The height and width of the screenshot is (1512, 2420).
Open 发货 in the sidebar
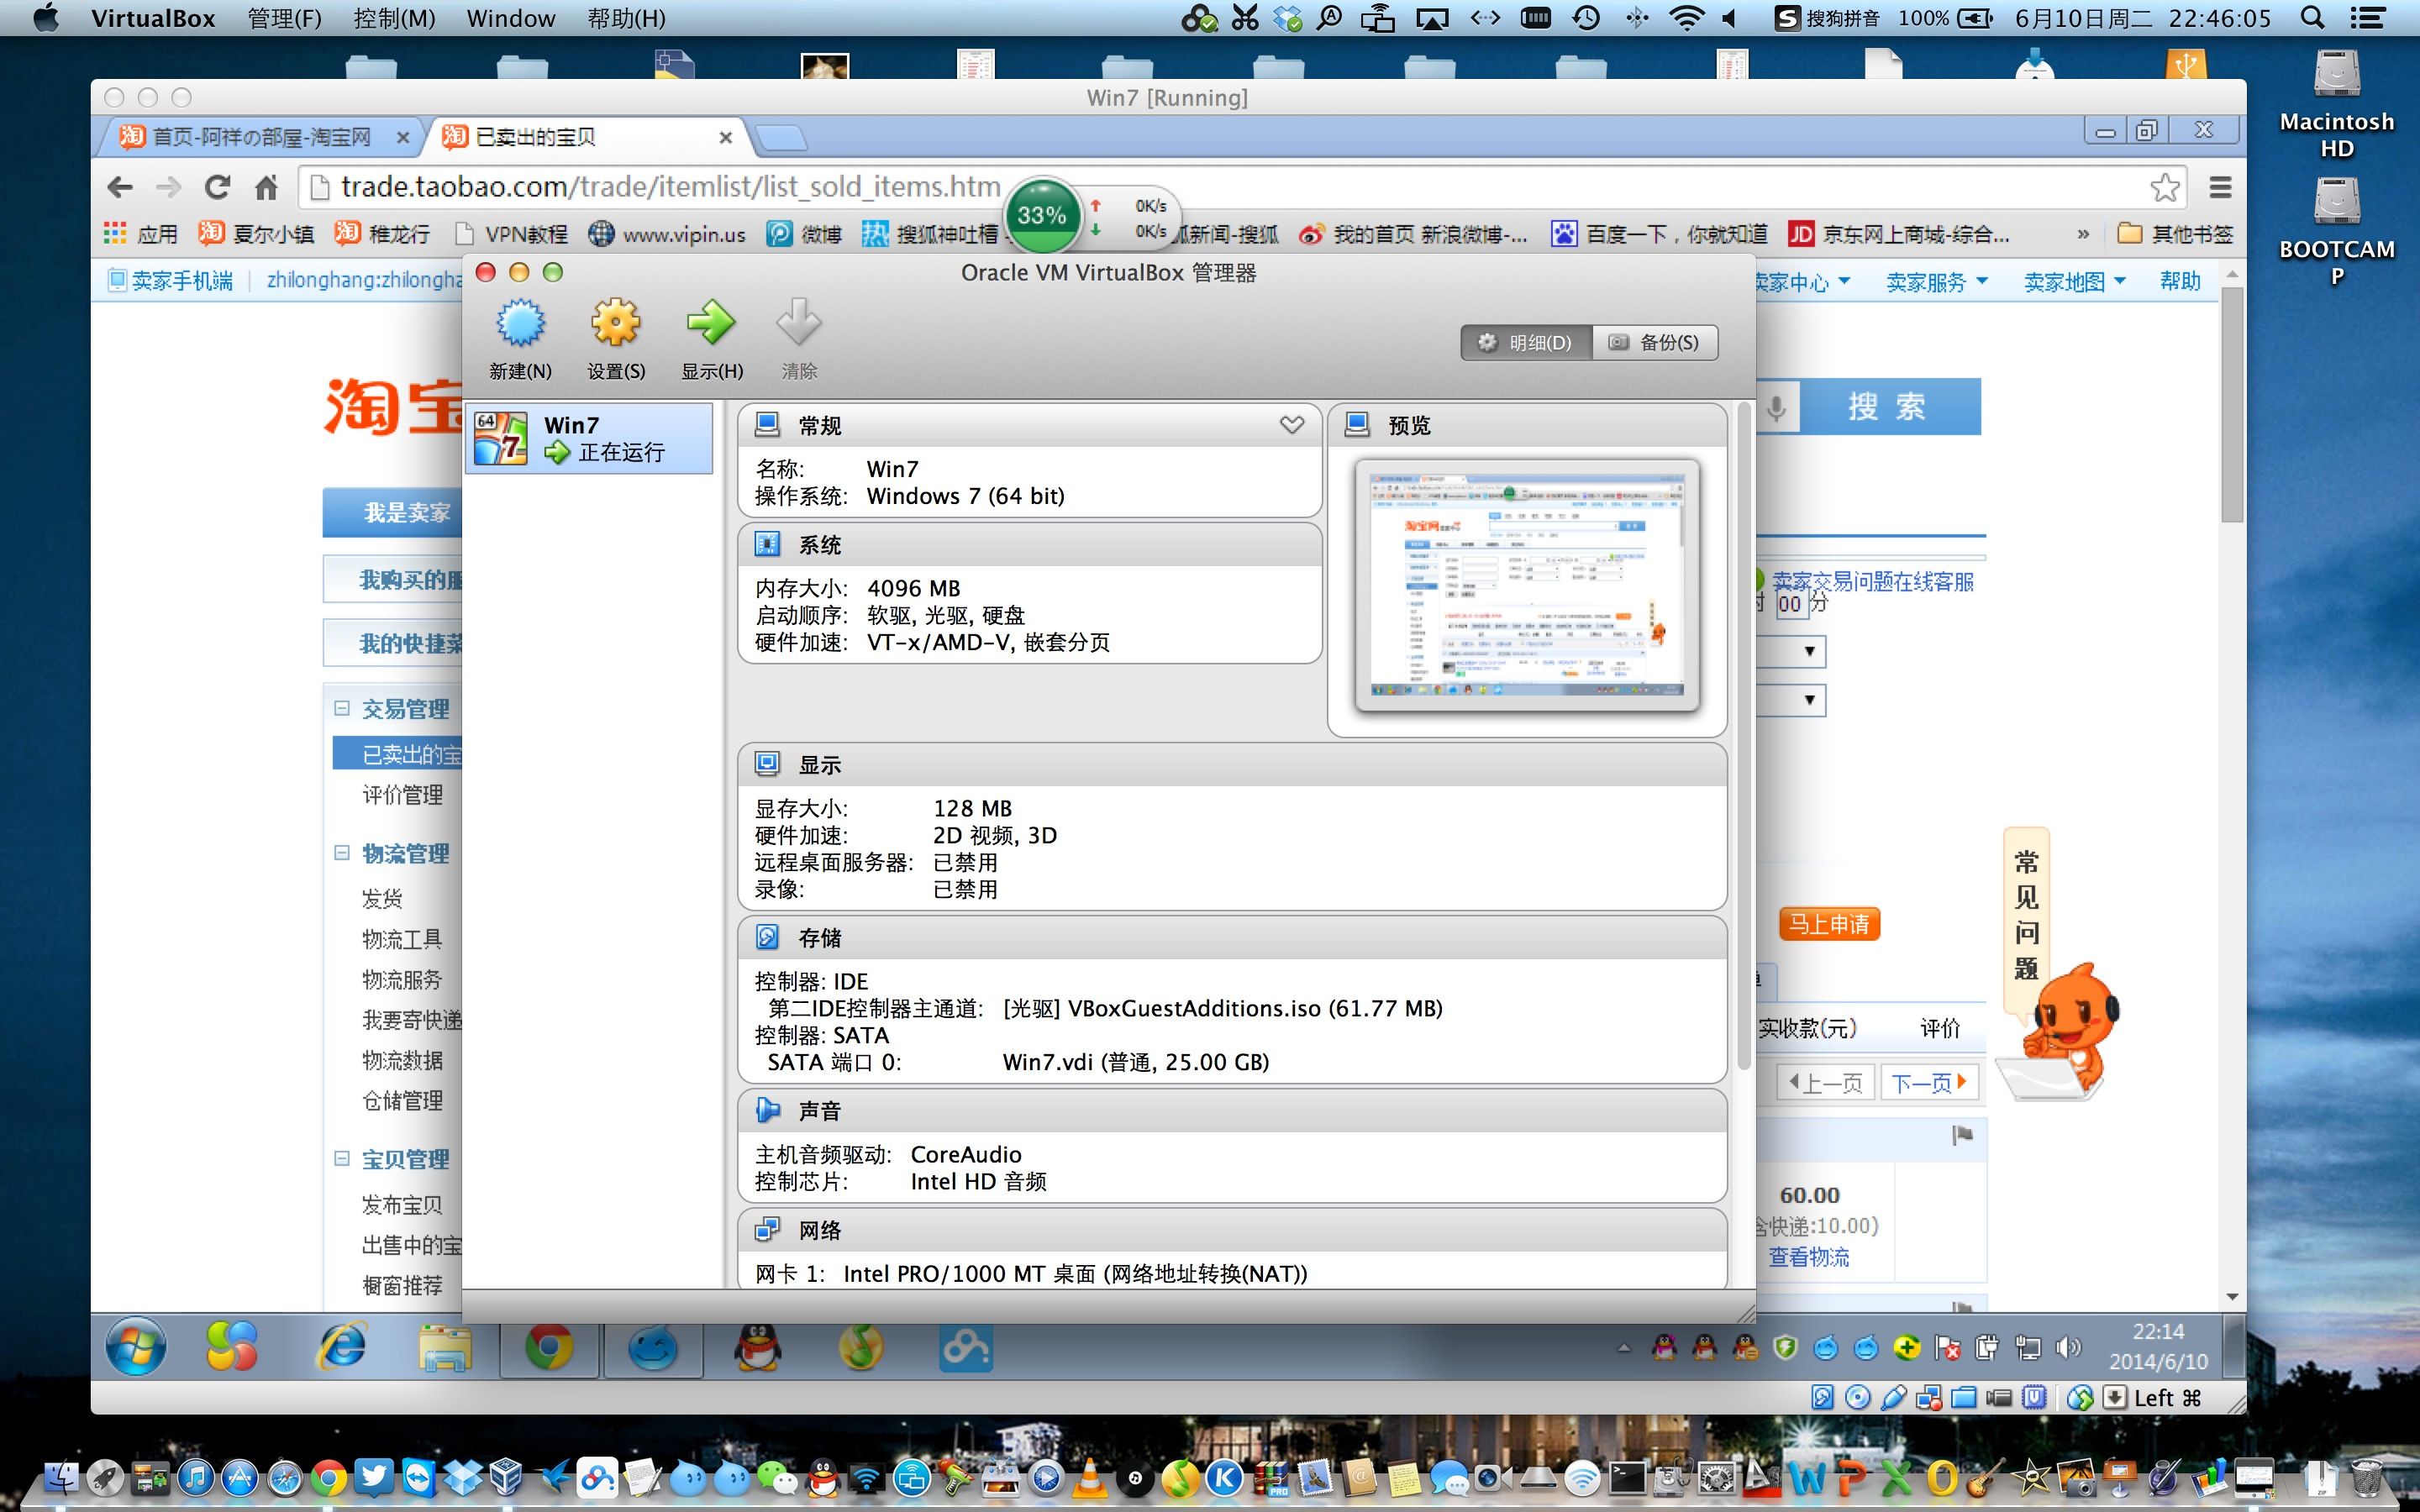pyautogui.click(x=382, y=899)
